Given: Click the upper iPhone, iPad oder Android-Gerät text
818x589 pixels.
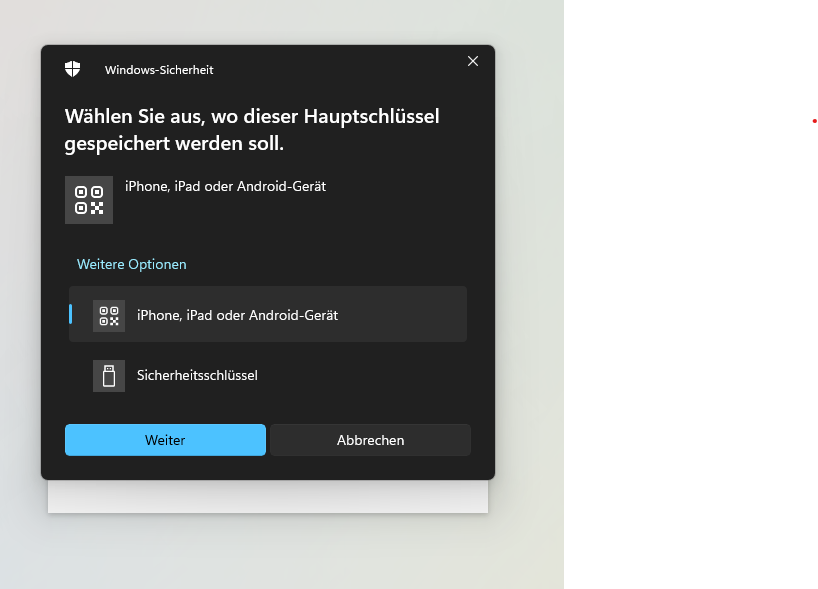Looking at the screenshot, I should (x=225, y=186).
